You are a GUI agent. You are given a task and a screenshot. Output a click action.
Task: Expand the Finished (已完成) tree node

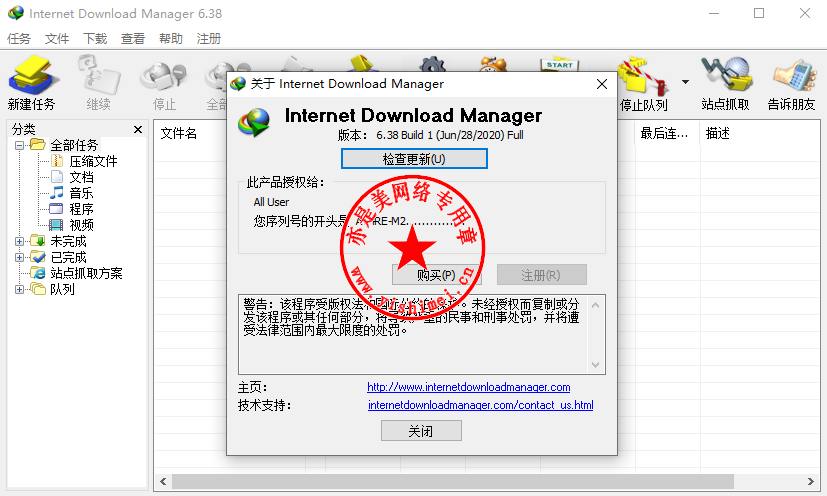[20, 257]
